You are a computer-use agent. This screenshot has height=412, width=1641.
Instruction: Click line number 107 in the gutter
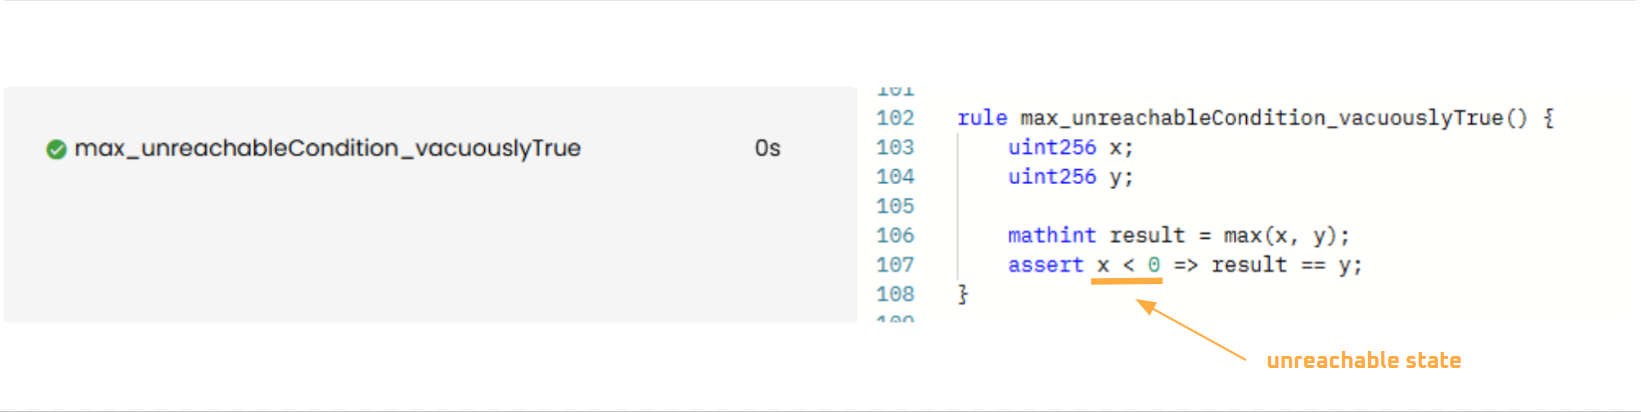point(895,265)
